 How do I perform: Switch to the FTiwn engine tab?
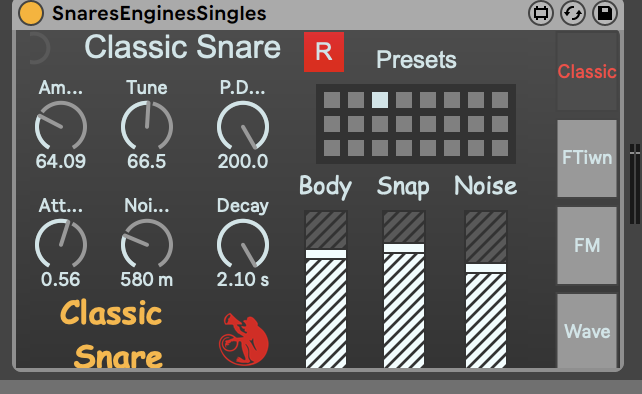[587, 158]
